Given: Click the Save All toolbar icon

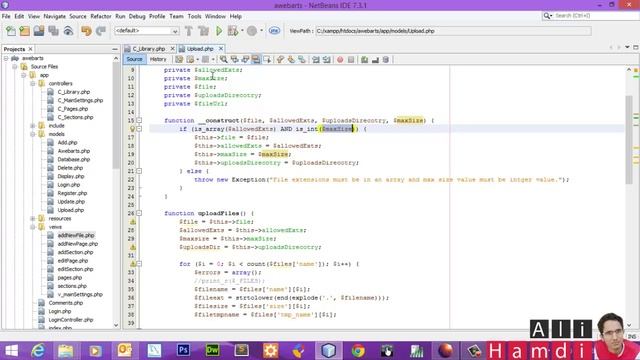Looking at the screenshot, I should click(x=53, y=31).
